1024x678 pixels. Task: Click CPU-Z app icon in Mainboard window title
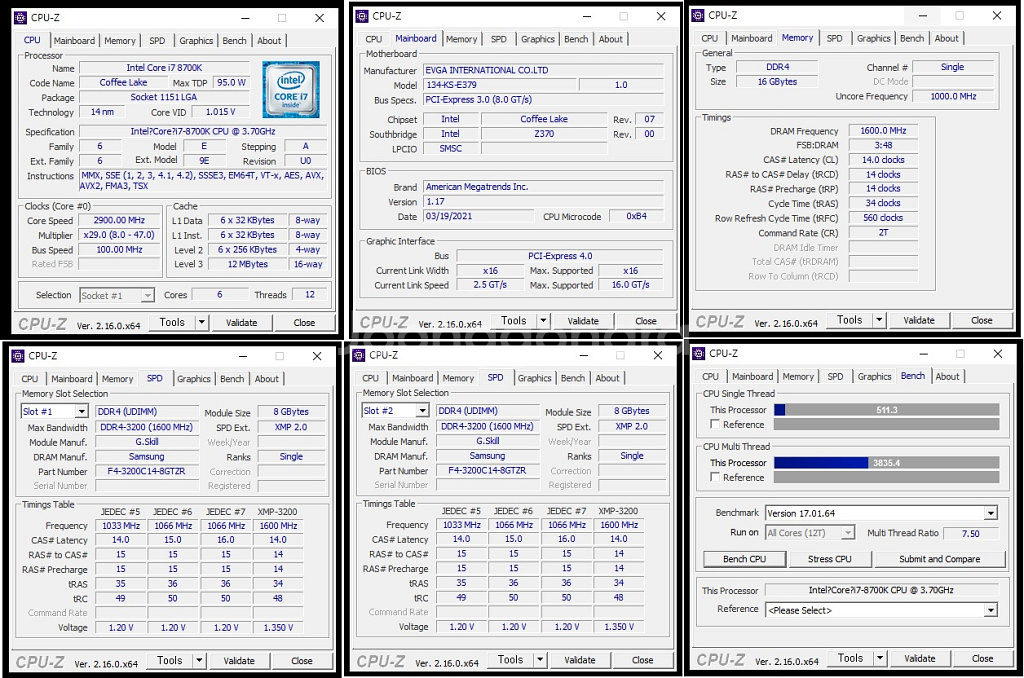coord(362,16)
